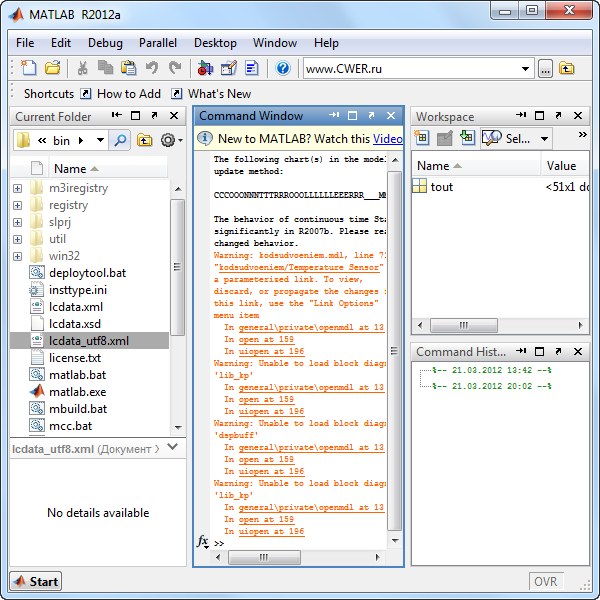Viewport: 600px width, 600px height.
Task: Expand the win32 folder node
Action: click(x=18, y=256)
